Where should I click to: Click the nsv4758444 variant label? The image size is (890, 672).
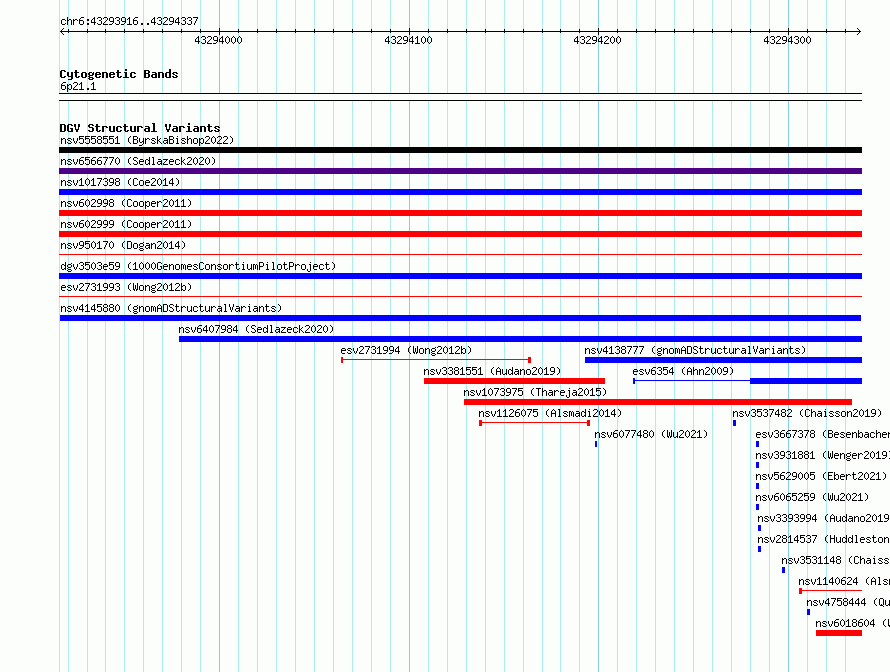pos(848,602)
